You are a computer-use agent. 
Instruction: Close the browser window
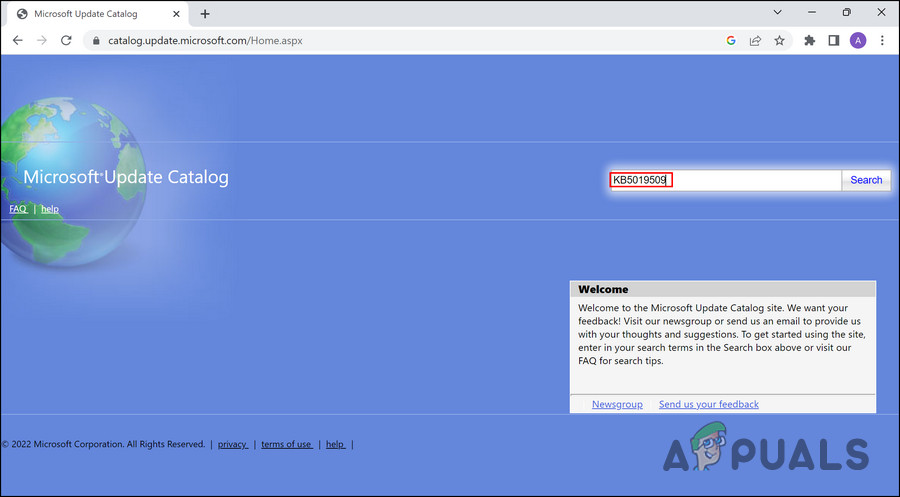(882, 12)
